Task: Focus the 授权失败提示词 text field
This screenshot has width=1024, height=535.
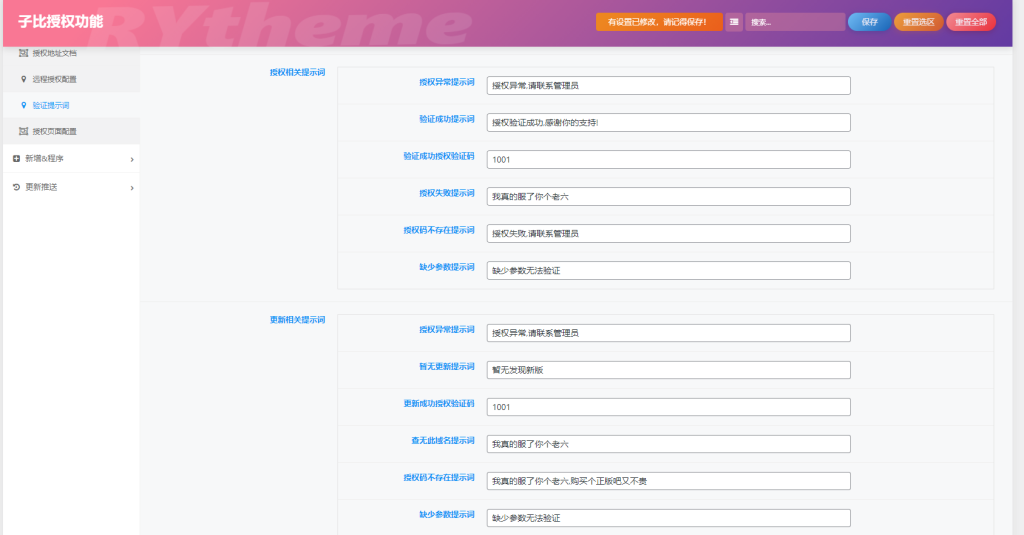Action: pos(668,196)
